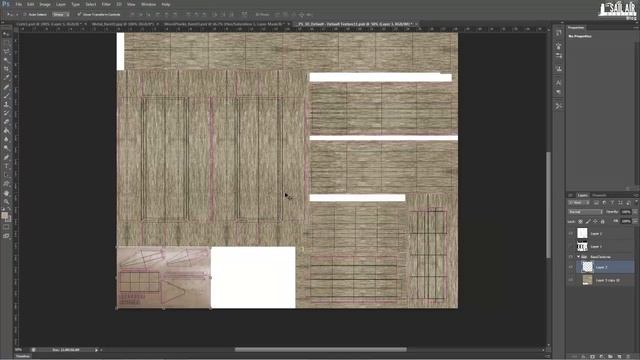Open the Character panel icon in dock
Image resolution: width=640 pixels, height=360 pixels.
tap(558, 82)
